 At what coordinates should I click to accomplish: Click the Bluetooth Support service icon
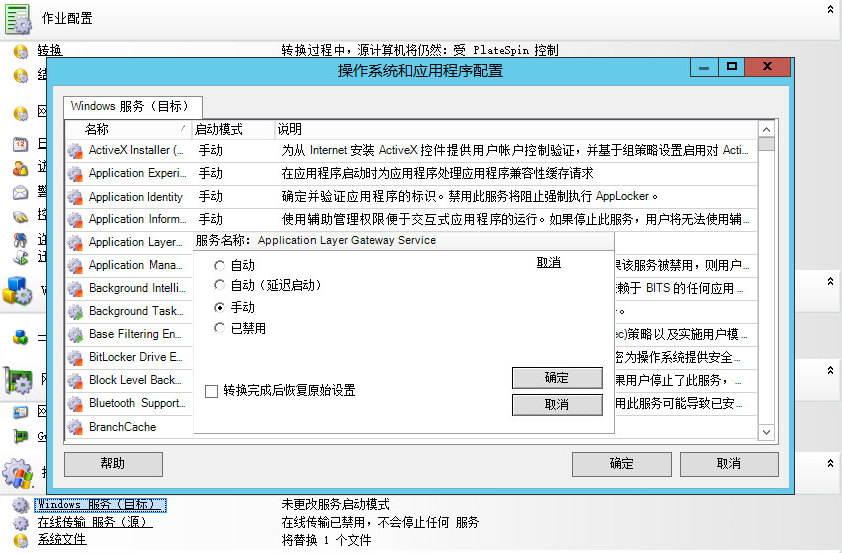point(75,404)
